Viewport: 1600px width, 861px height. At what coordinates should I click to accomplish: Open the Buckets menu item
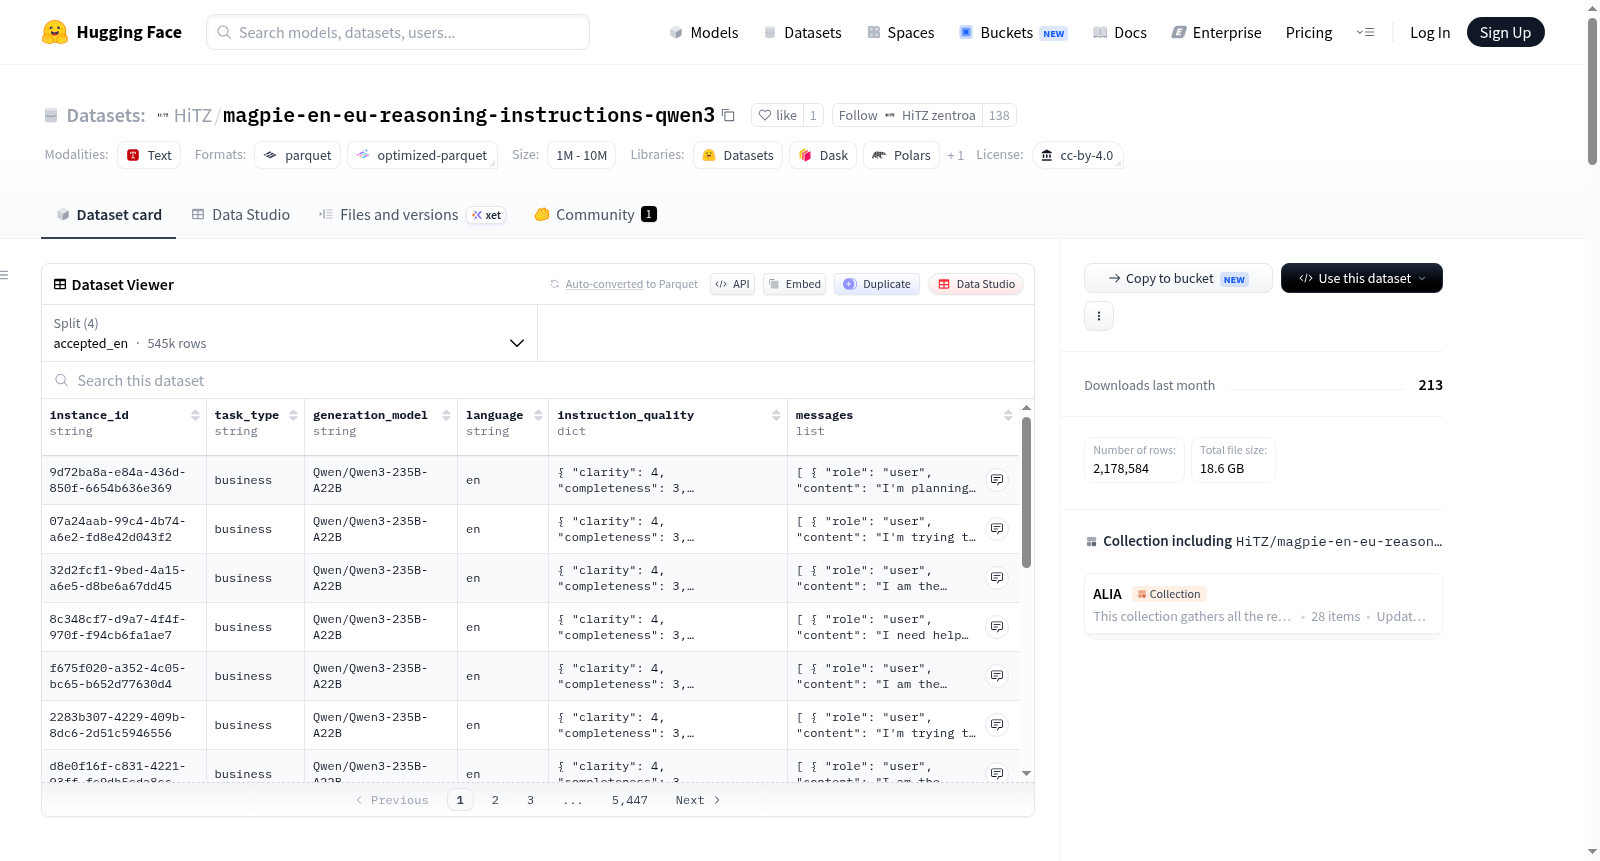1013,32
